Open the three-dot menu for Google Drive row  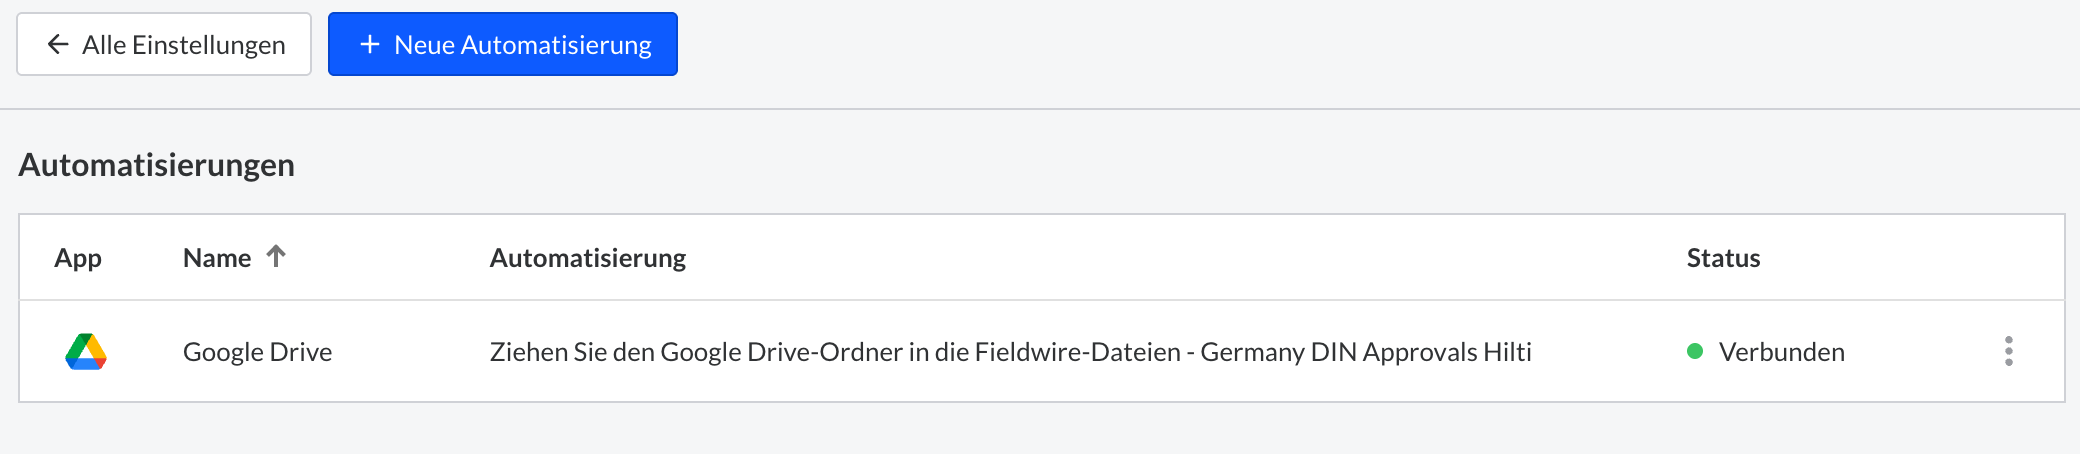click(2009, 351)
